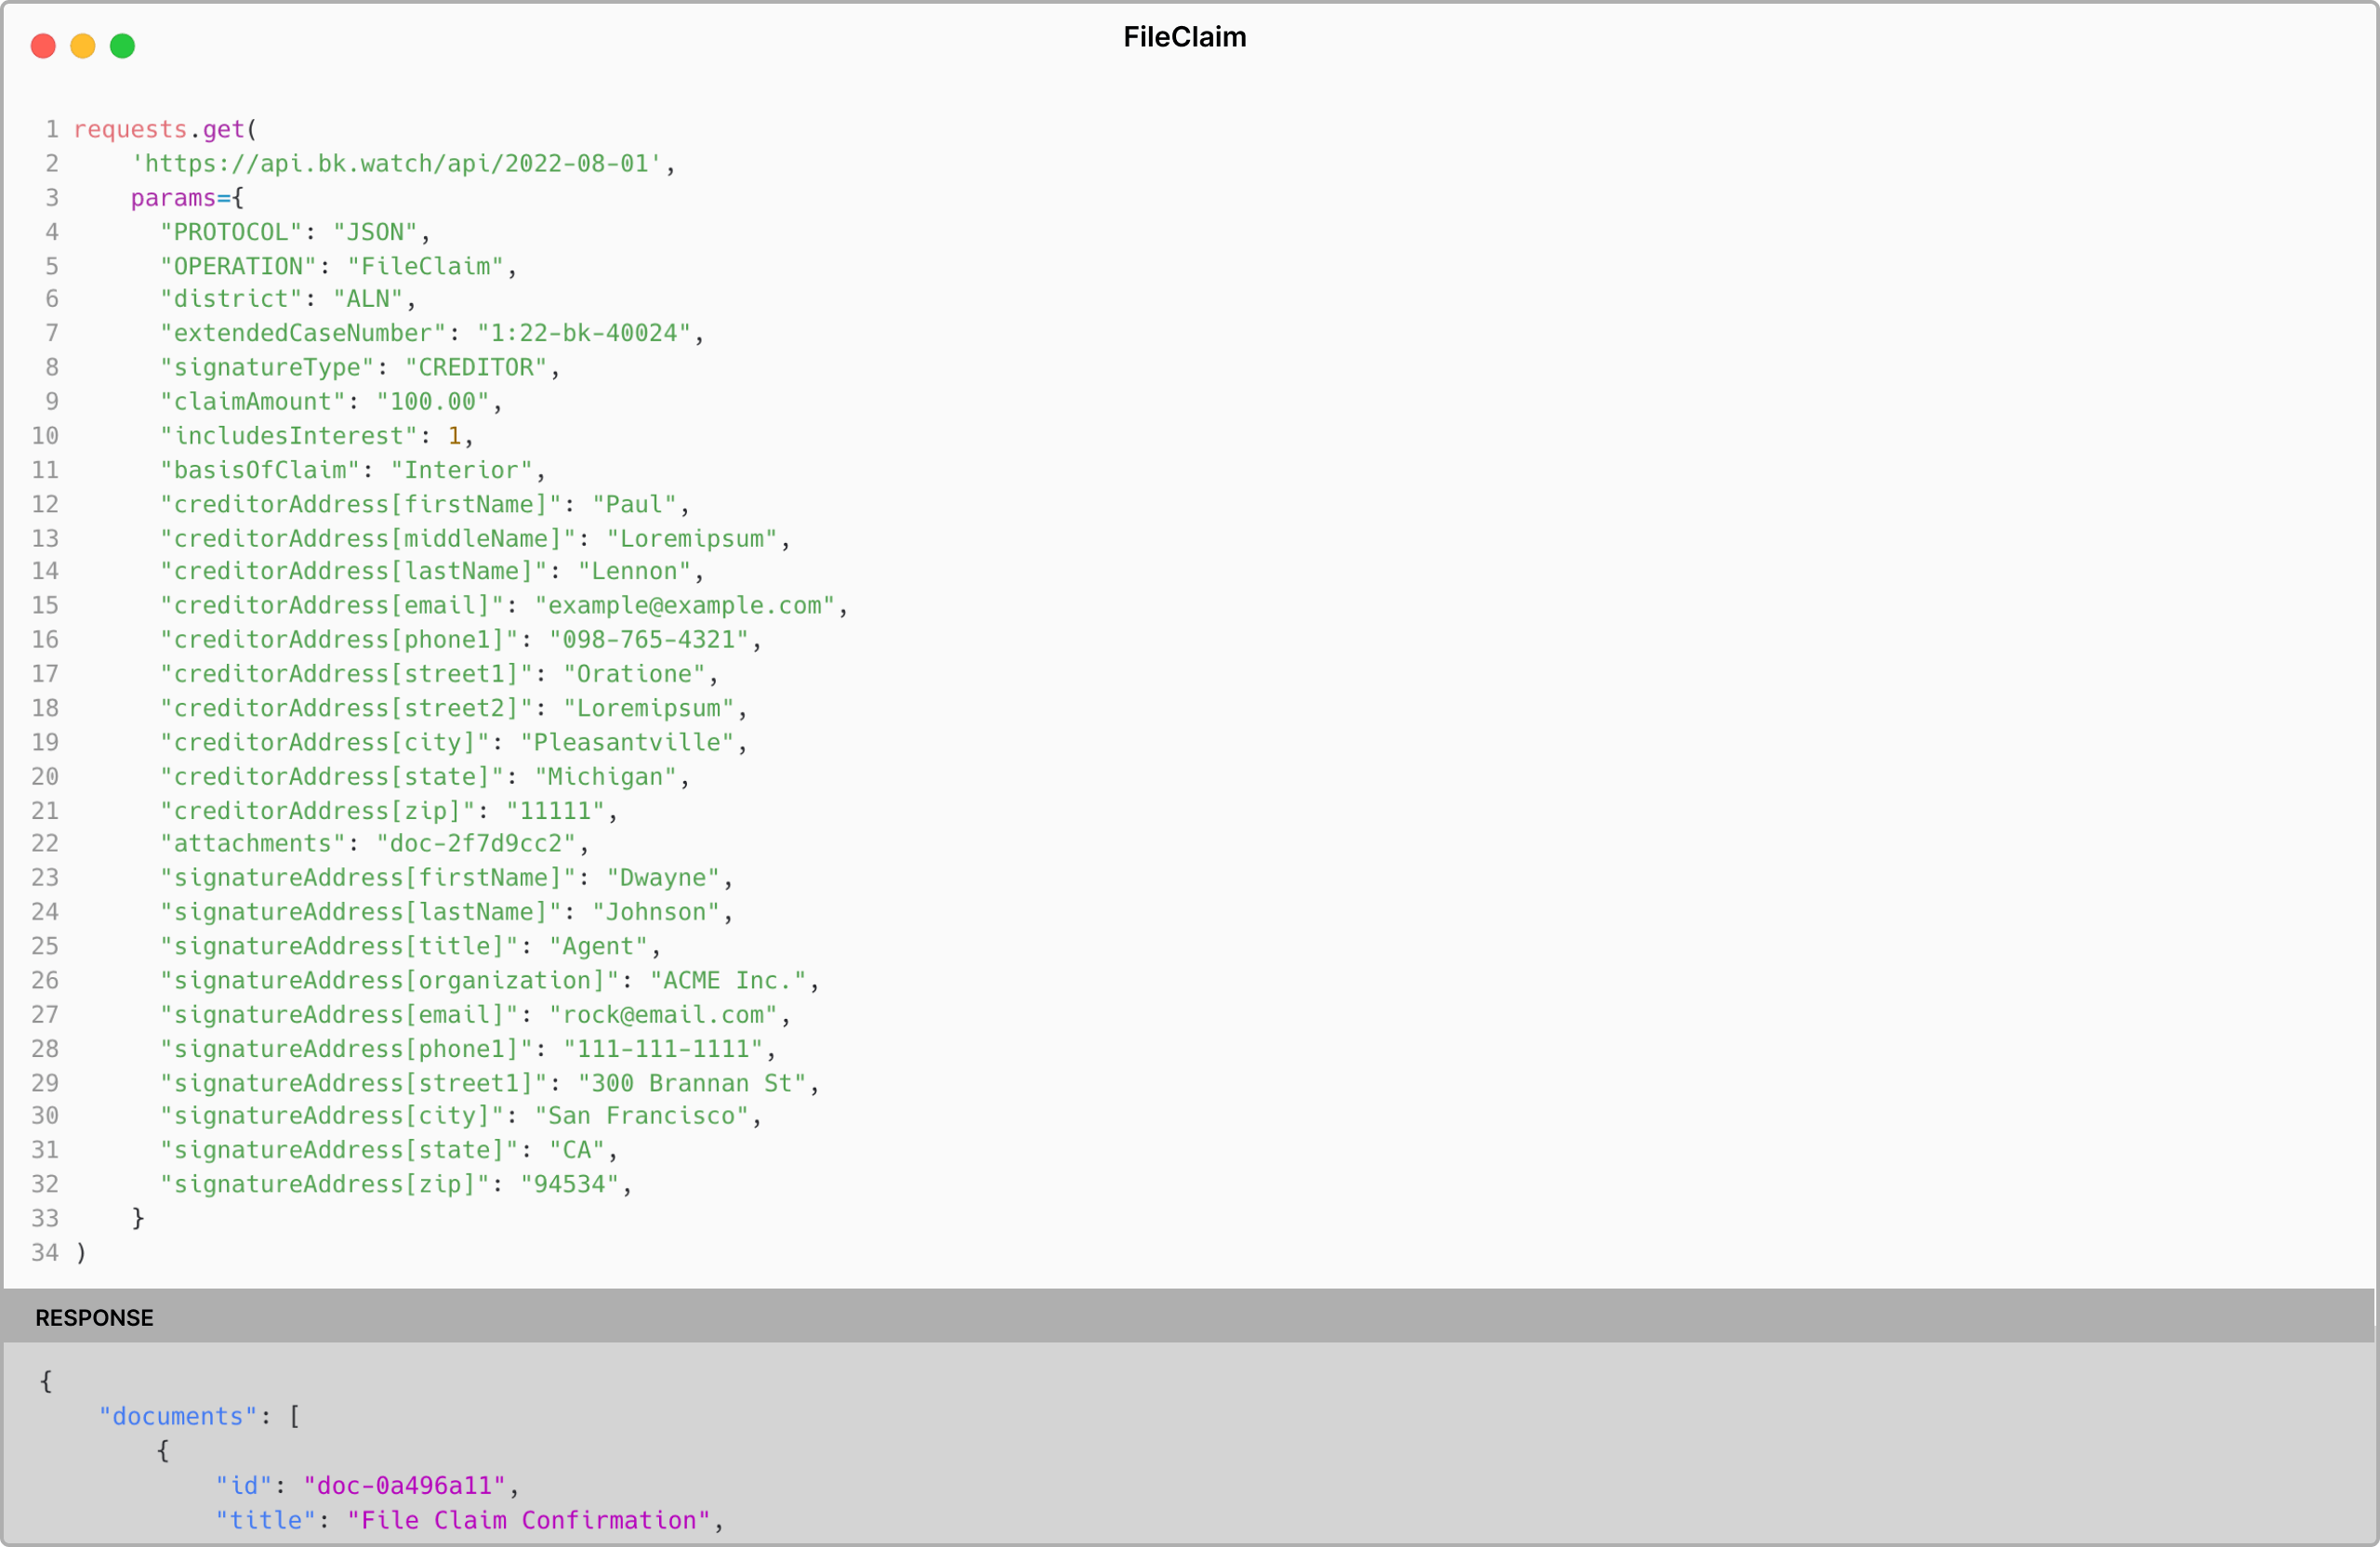The image size is (2380, 1547).
Task: Click line number 34 in gutter
Action: click(x=45, y=1253)
